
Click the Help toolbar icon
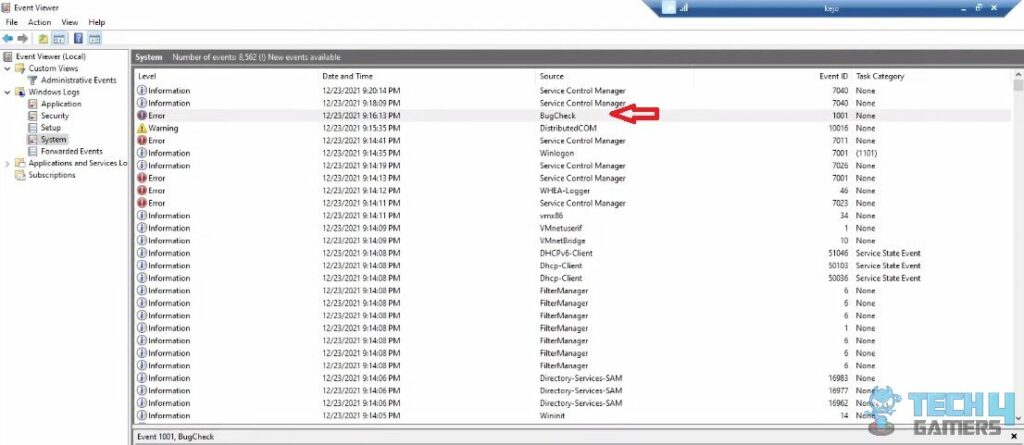pos(78,39)
